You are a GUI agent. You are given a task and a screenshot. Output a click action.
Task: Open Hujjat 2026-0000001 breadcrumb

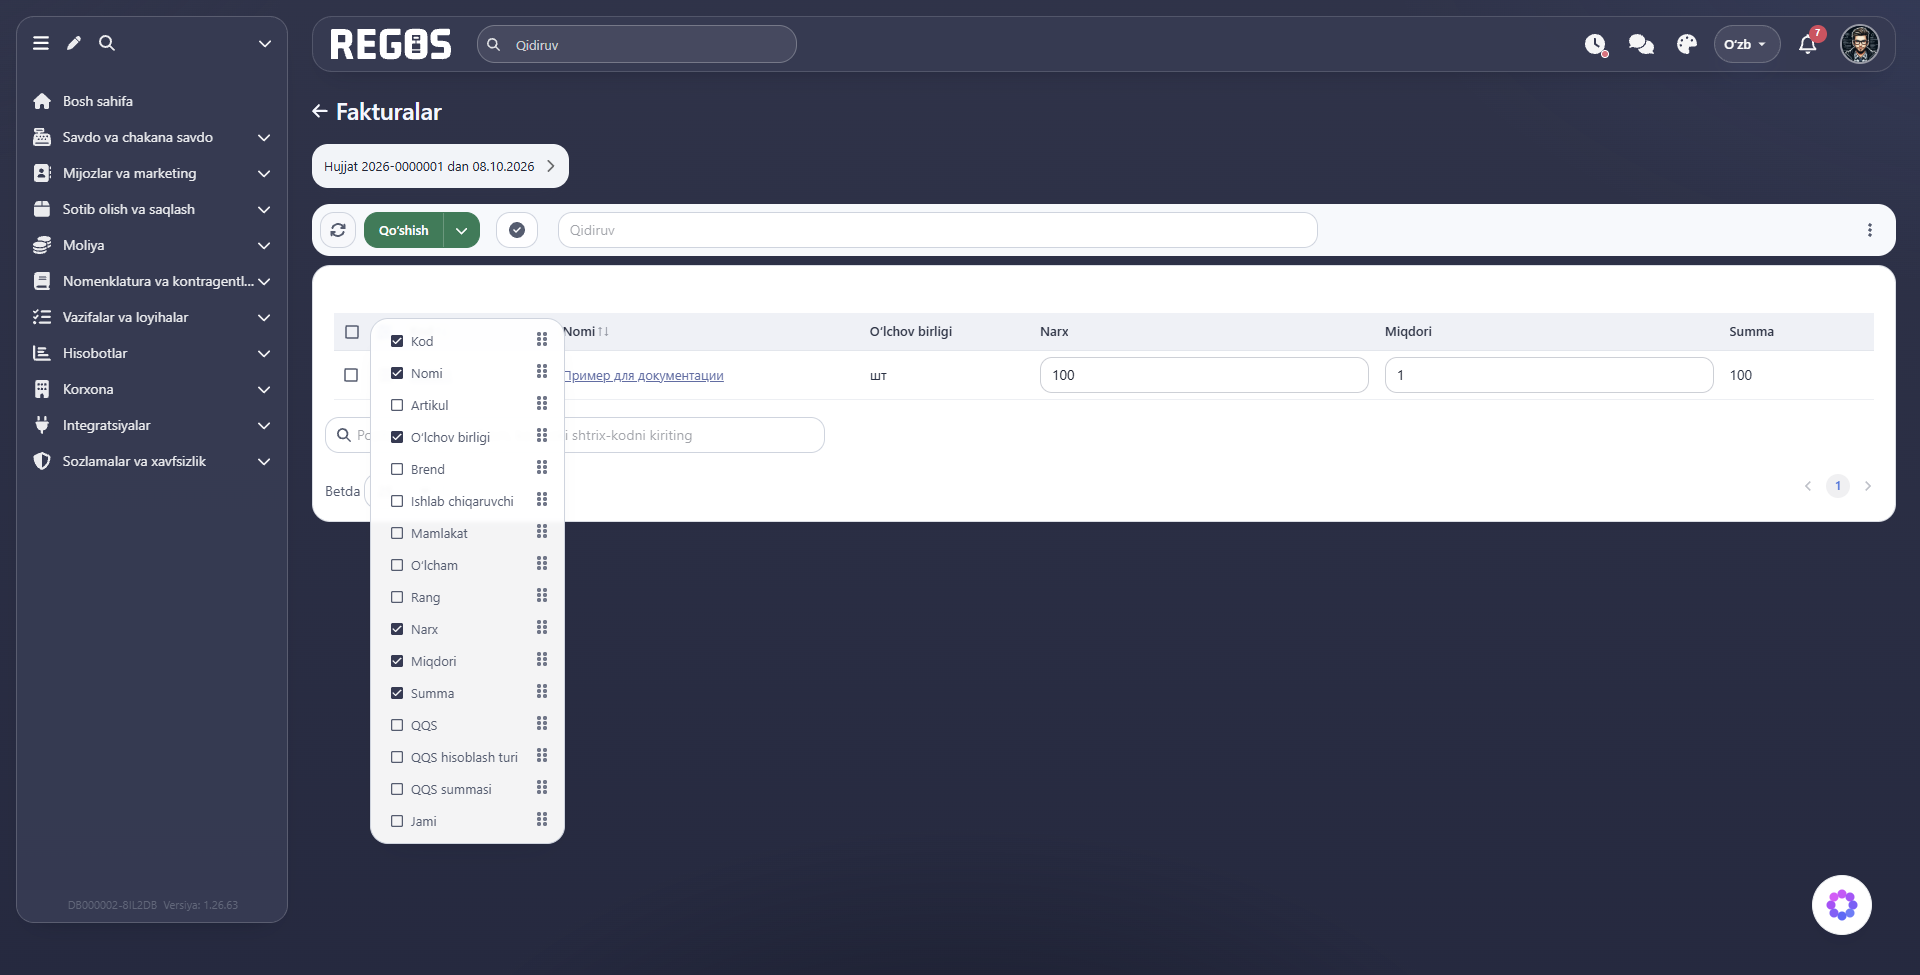440,166
